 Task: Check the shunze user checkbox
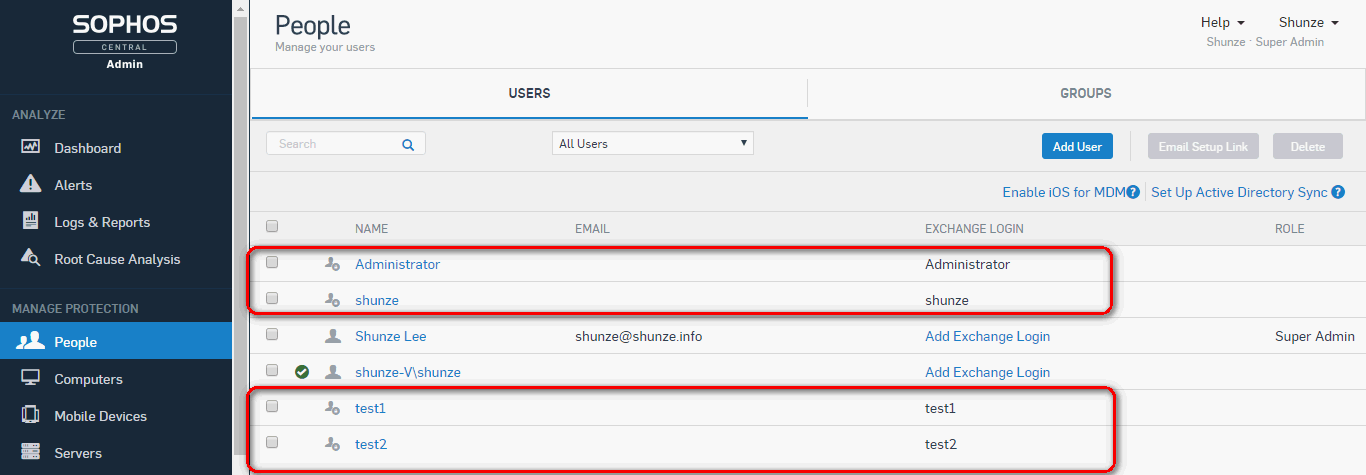tap(272, 298)
